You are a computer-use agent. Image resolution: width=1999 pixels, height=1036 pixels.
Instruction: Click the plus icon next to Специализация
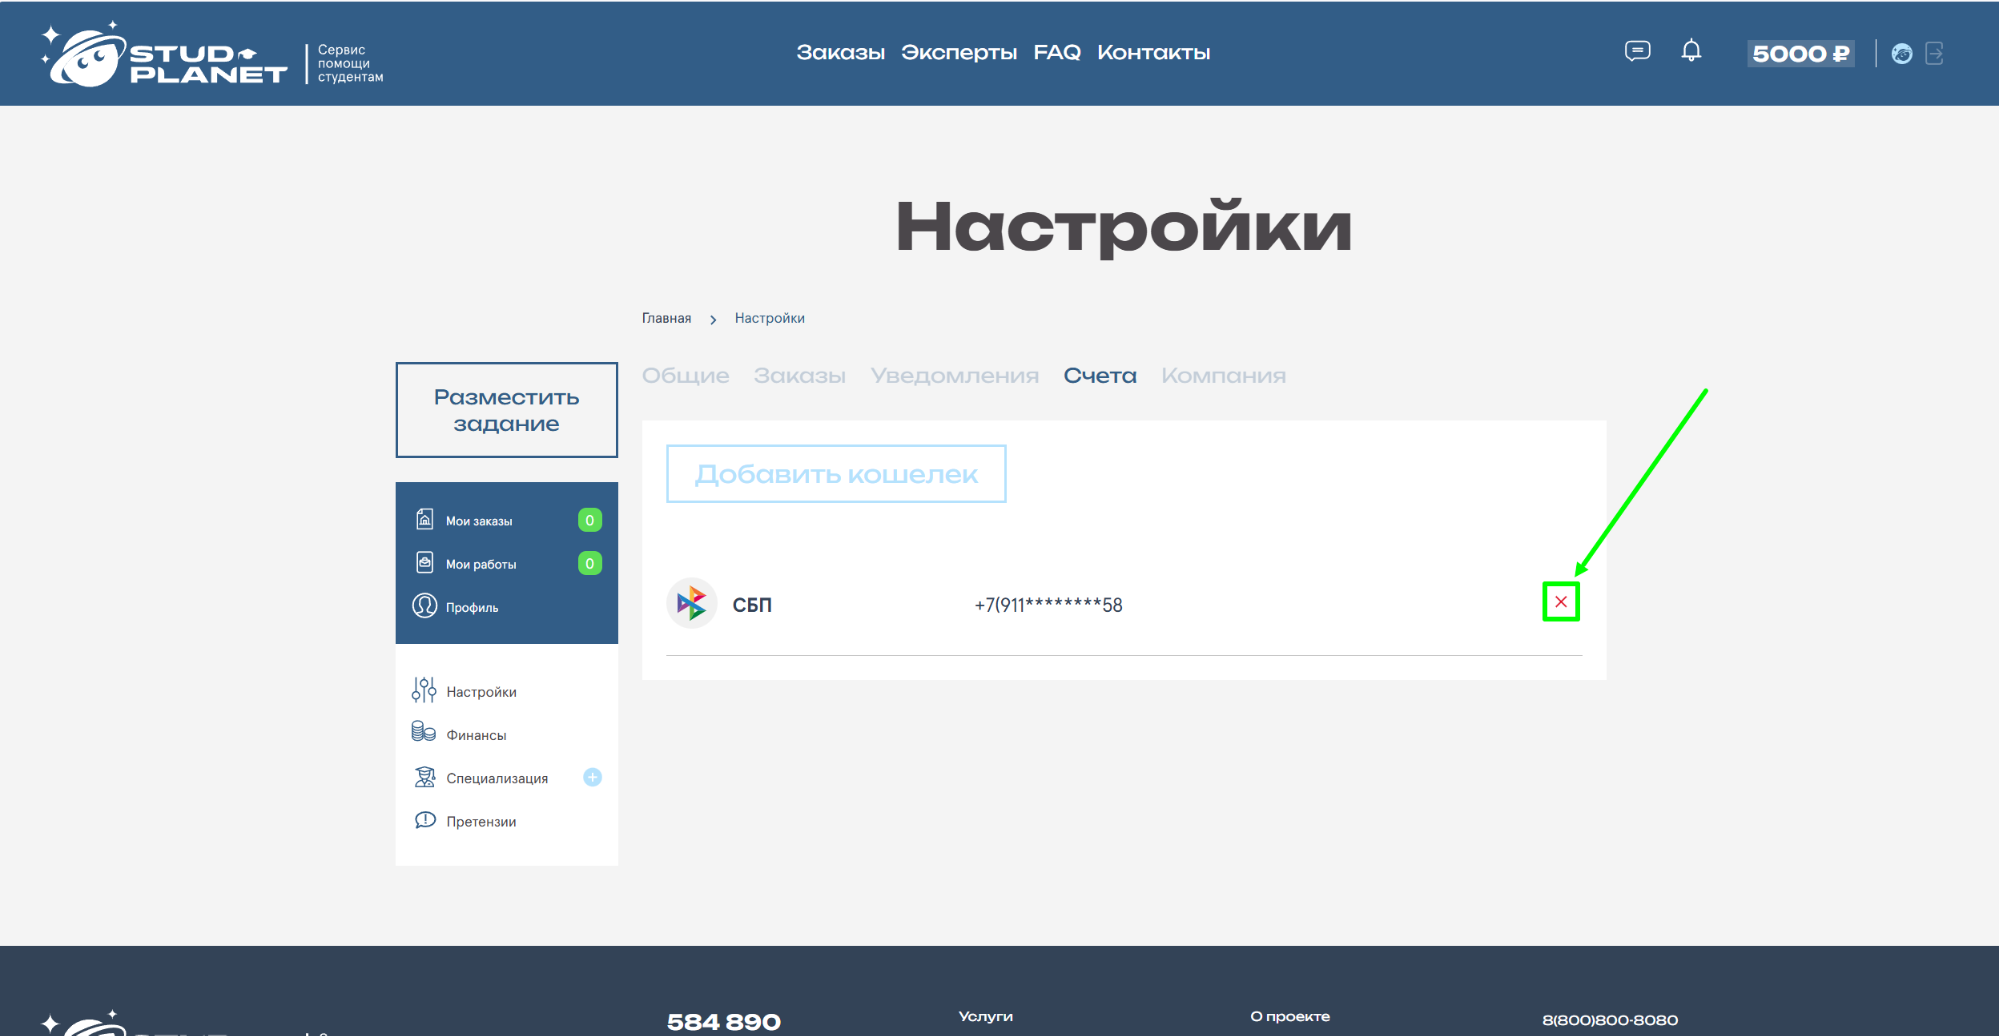(x=592, y=778)
